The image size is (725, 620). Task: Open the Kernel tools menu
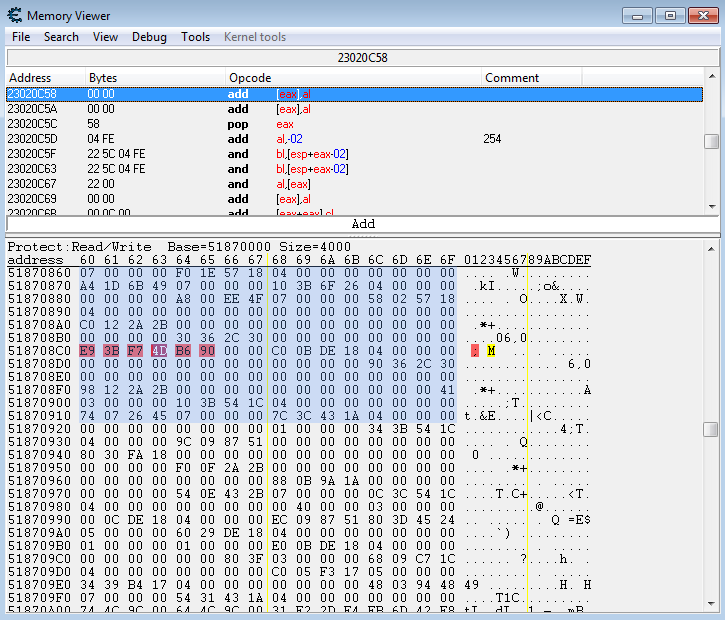point(254,37)
